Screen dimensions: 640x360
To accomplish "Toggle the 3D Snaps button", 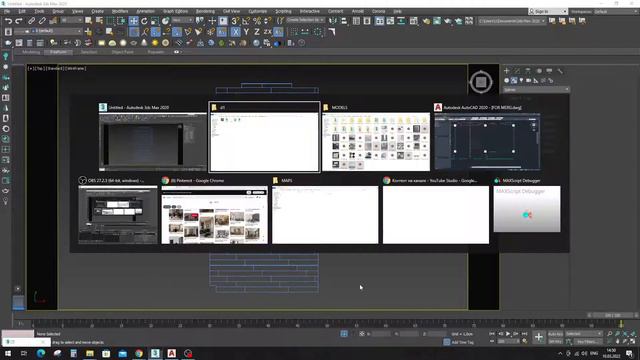I will (x=235, y=20).
